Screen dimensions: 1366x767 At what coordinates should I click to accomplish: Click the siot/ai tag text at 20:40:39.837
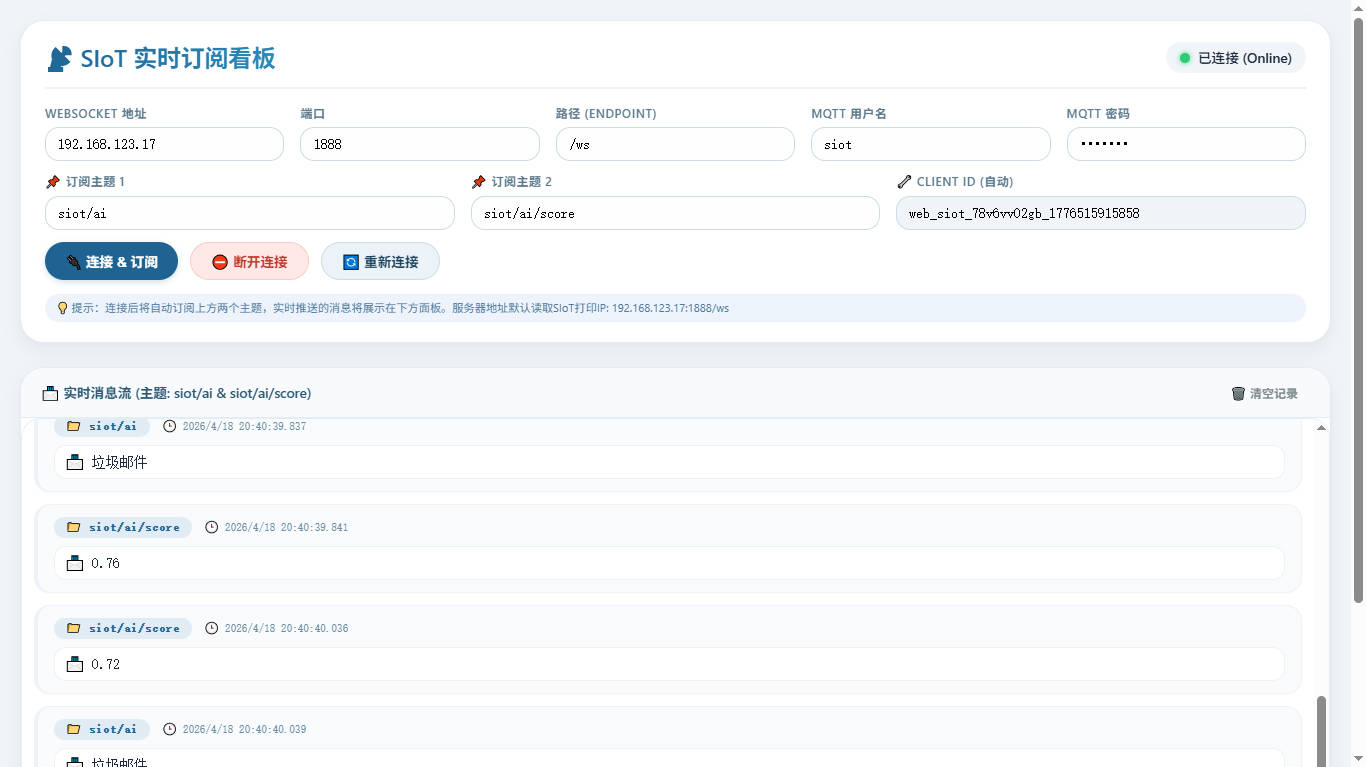pyautogui.click(x=113, y=426)
